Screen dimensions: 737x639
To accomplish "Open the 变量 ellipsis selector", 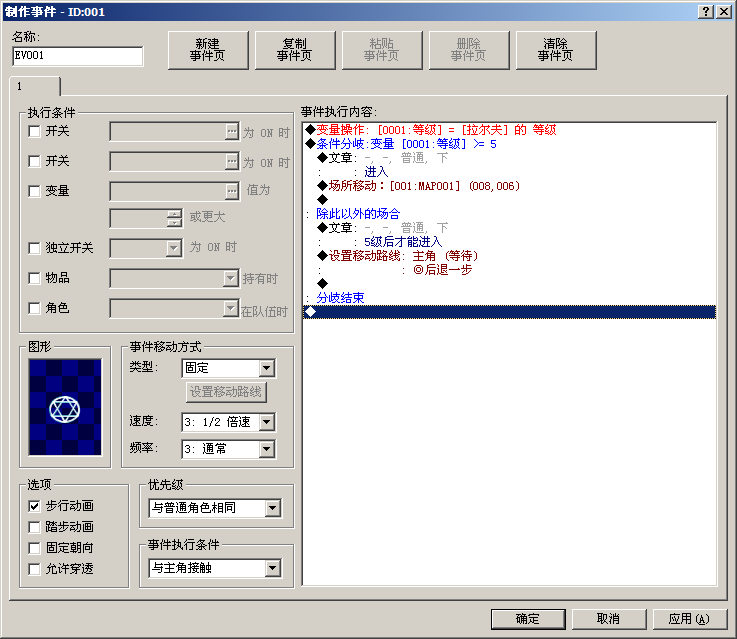I will [232, 191].
